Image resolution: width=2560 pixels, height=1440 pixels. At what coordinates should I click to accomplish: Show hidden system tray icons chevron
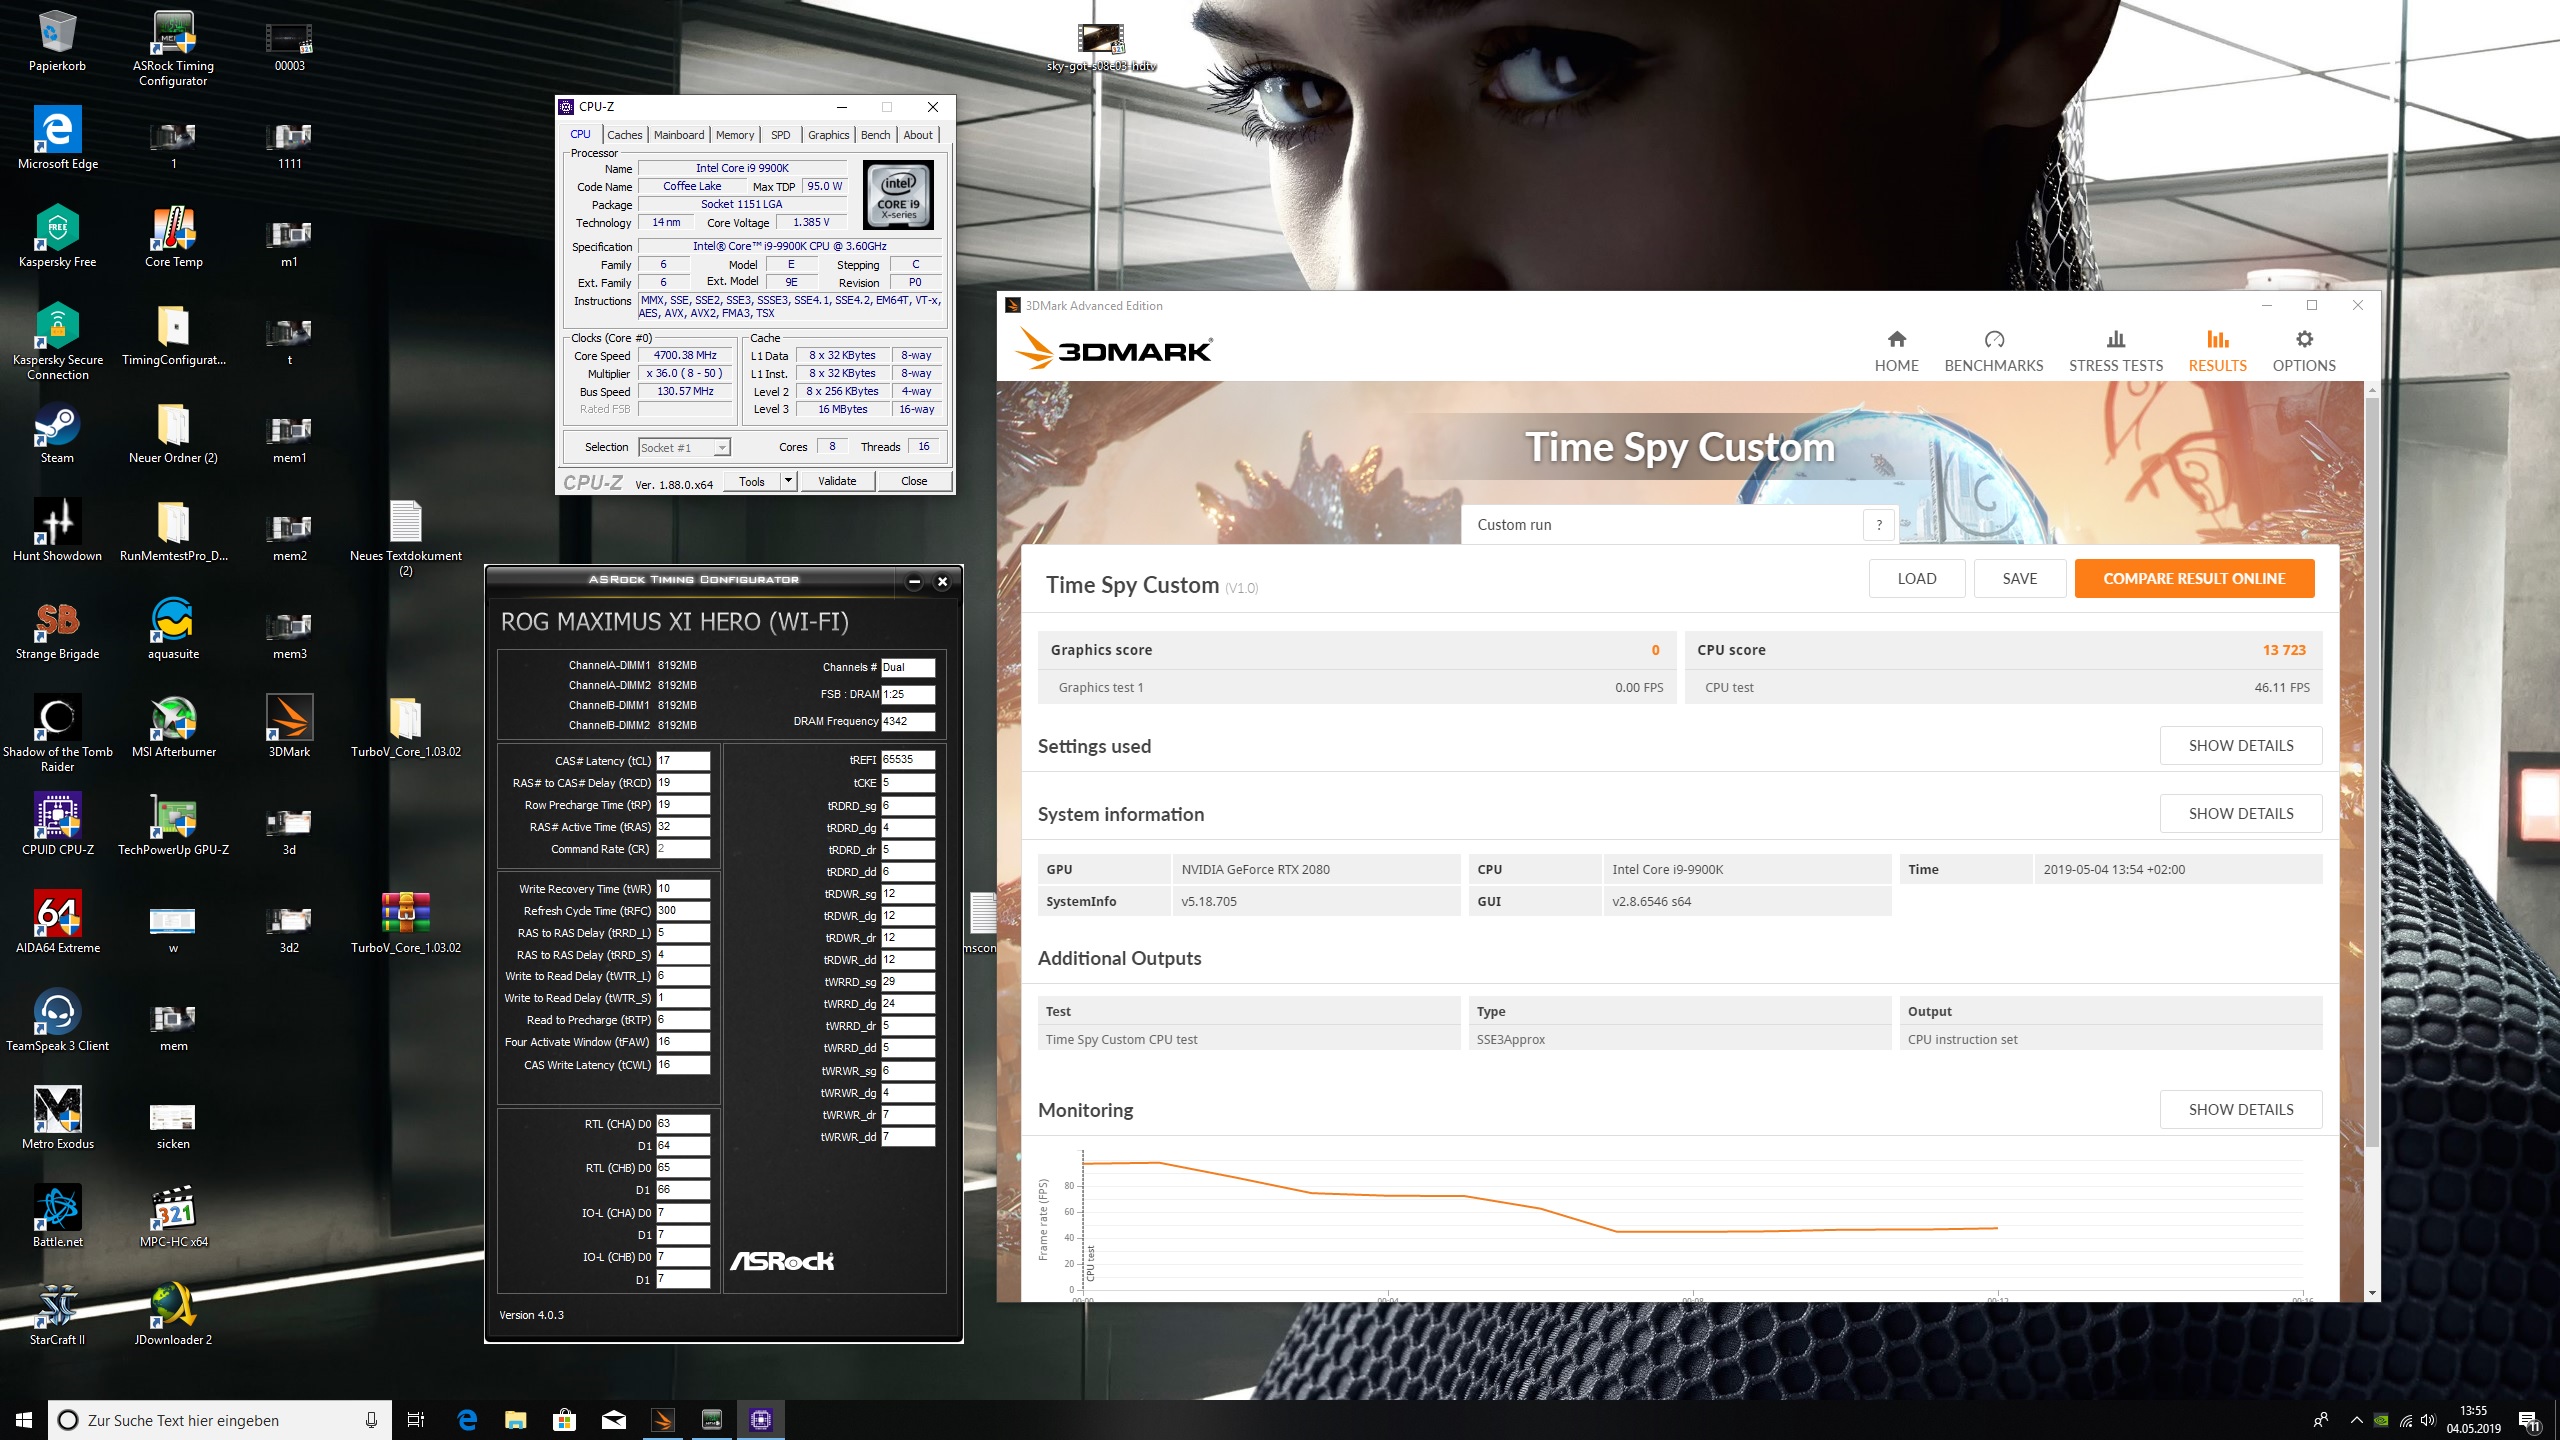coord(2356,1420)
